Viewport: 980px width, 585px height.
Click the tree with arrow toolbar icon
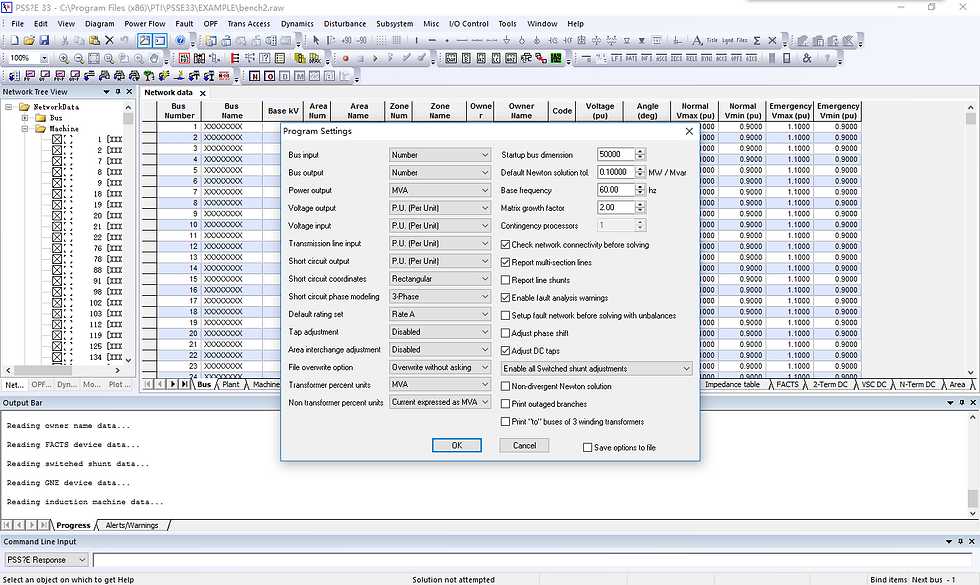click(x=149, y=76)
